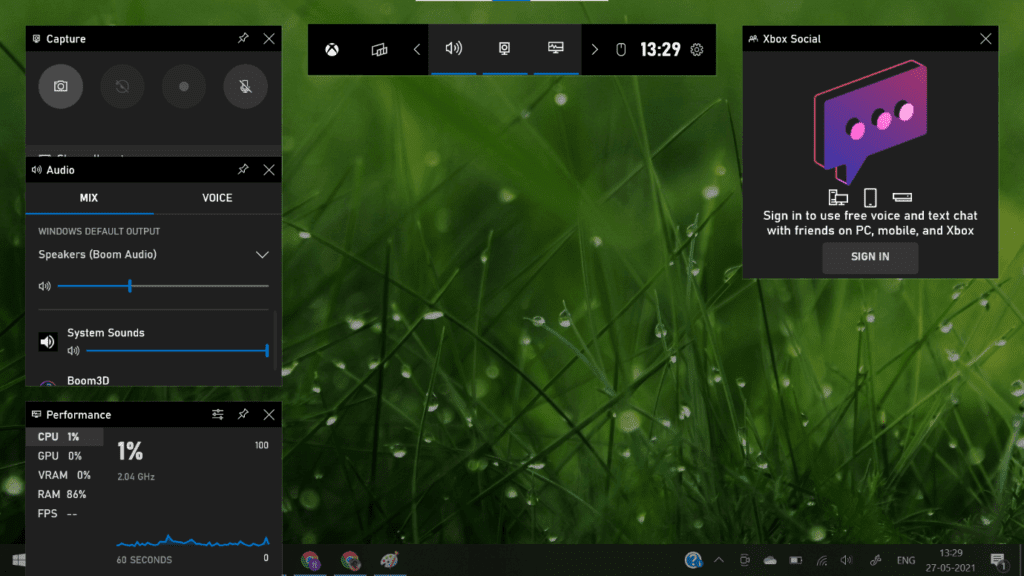Expand the Speakers (Boom Audio) output dropdown
The height and width of the screenshot is (576, 1024).
(x=262, y=255)
